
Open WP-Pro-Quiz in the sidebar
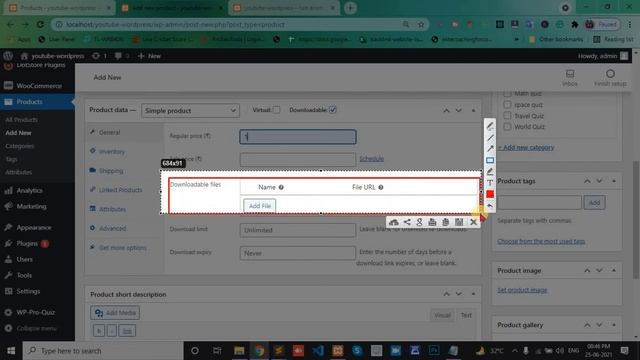coord(37,312)
